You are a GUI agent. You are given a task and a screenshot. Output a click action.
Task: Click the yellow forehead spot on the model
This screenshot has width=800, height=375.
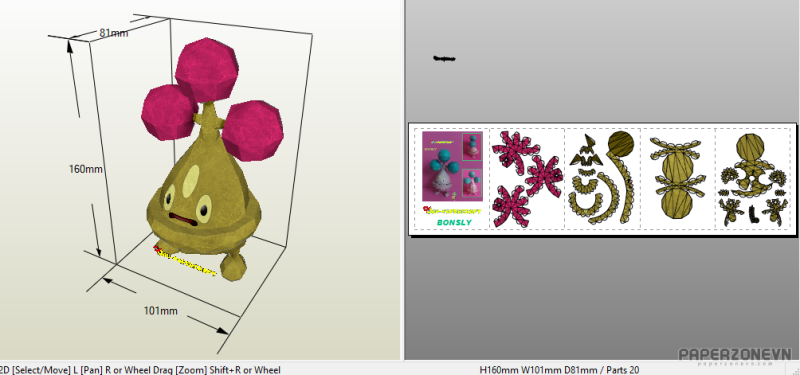191,181
